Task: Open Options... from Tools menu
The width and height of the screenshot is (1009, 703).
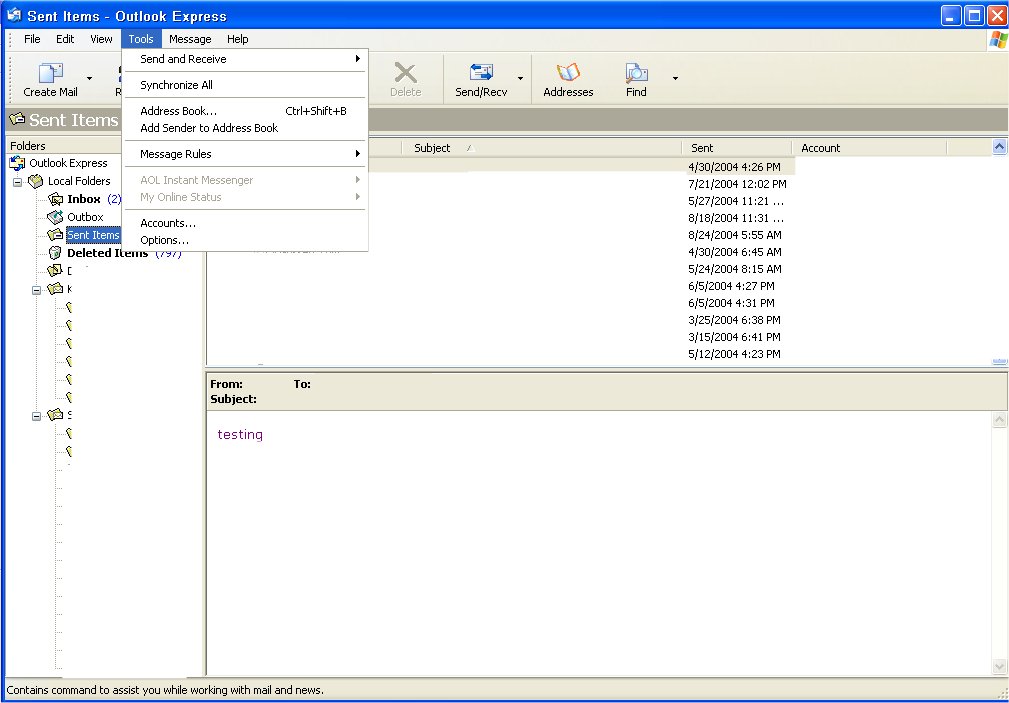Action: pyautogui.click(x=245, y=240)
